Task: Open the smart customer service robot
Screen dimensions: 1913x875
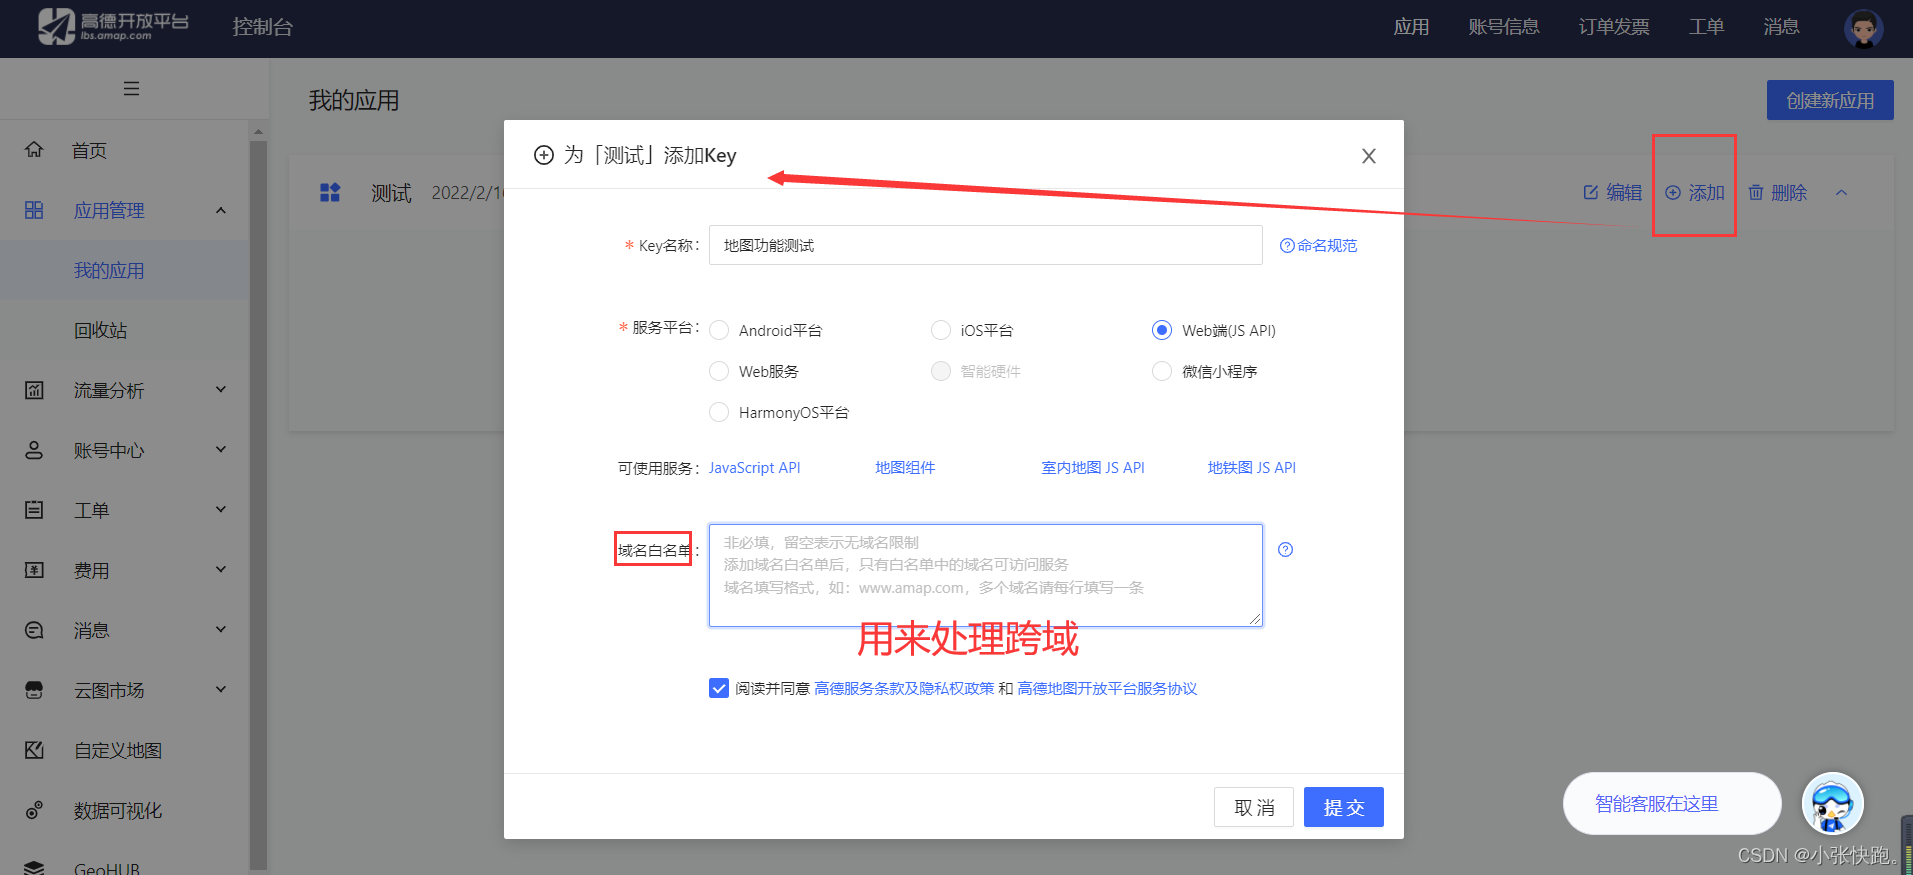Action: click(x=1833, y=803)
